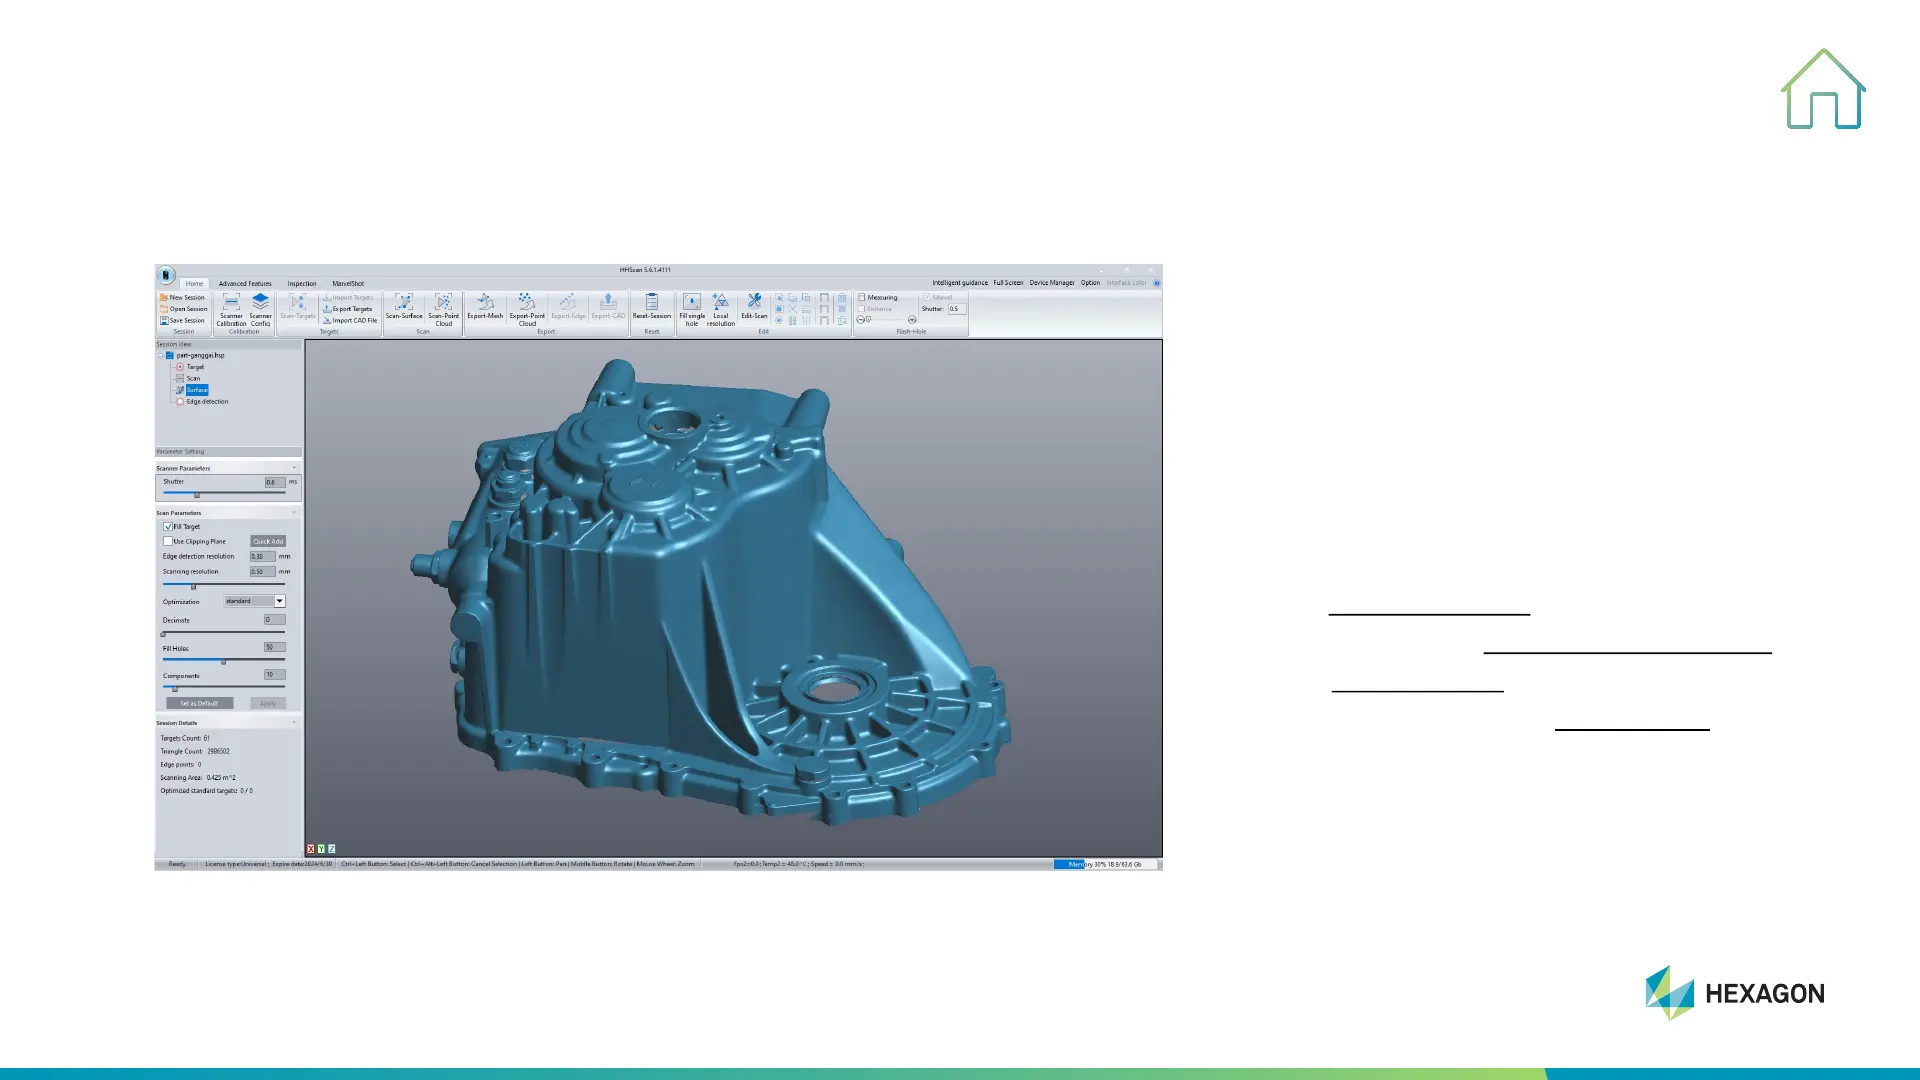Open Scanner Config settings
This screenshot has height=1080, width=1920.
260,303
